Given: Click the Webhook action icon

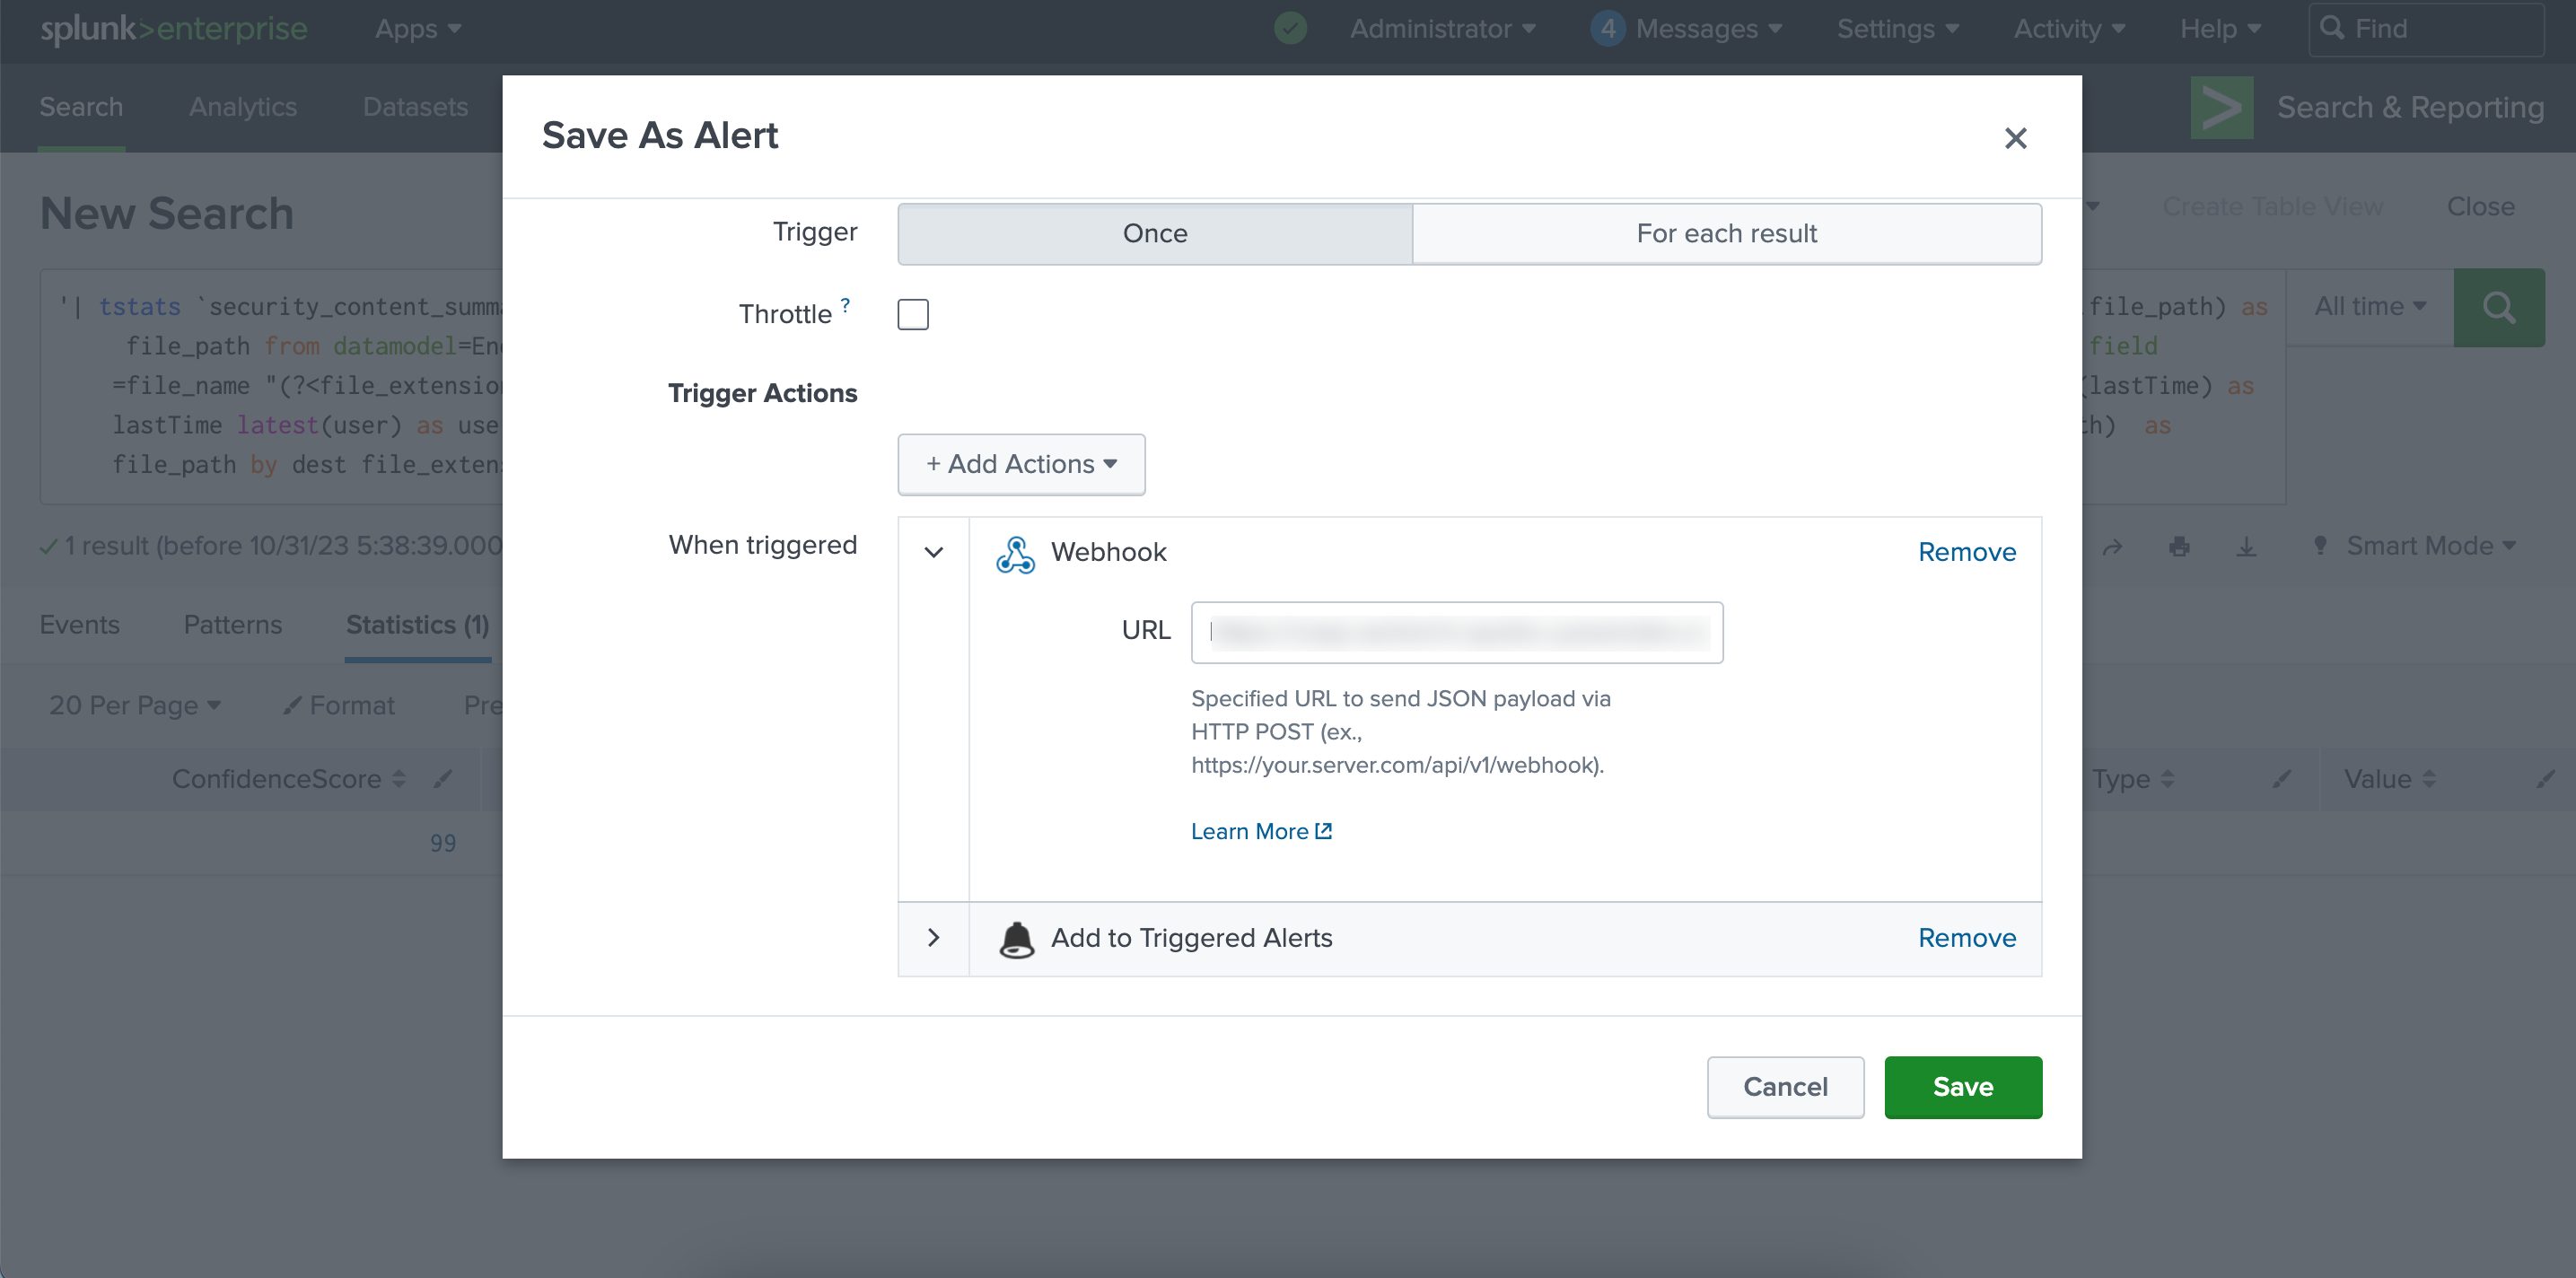Looking at the screenshot, I should (x=1015, y=553).
